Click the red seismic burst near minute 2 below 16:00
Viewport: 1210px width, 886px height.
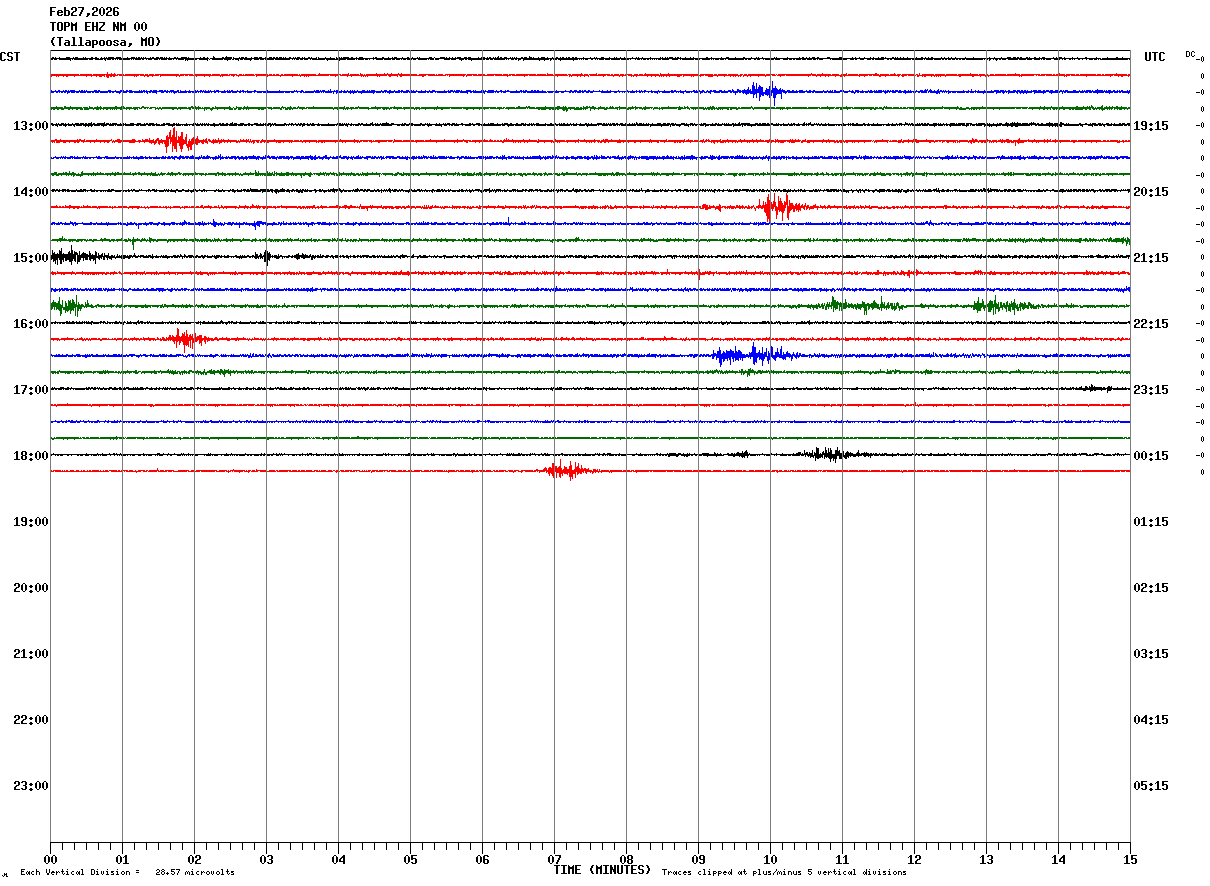coord(186,339)
